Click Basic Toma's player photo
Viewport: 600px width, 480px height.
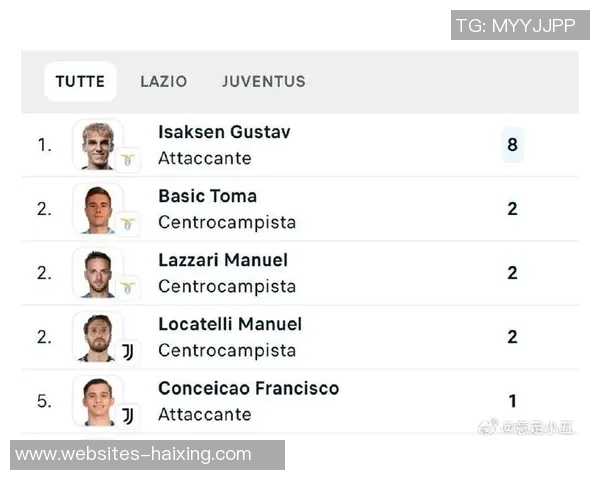(98, 209)
